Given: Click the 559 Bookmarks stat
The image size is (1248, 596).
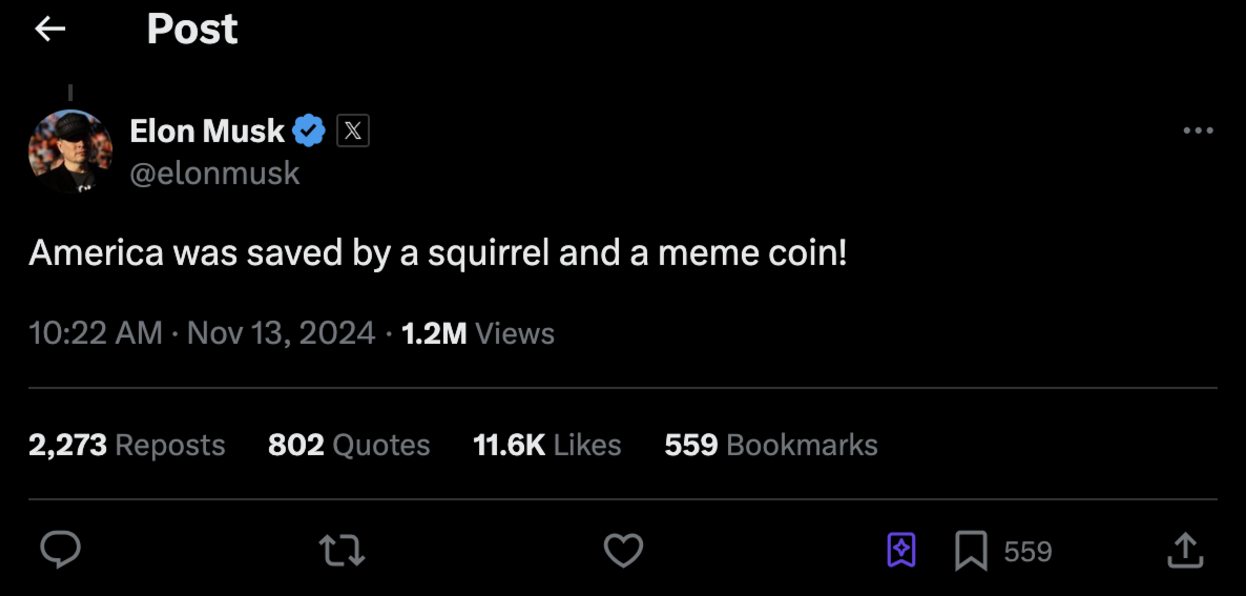Looking at the screenshot, I should pyautogui.click(x=771, y=445).
